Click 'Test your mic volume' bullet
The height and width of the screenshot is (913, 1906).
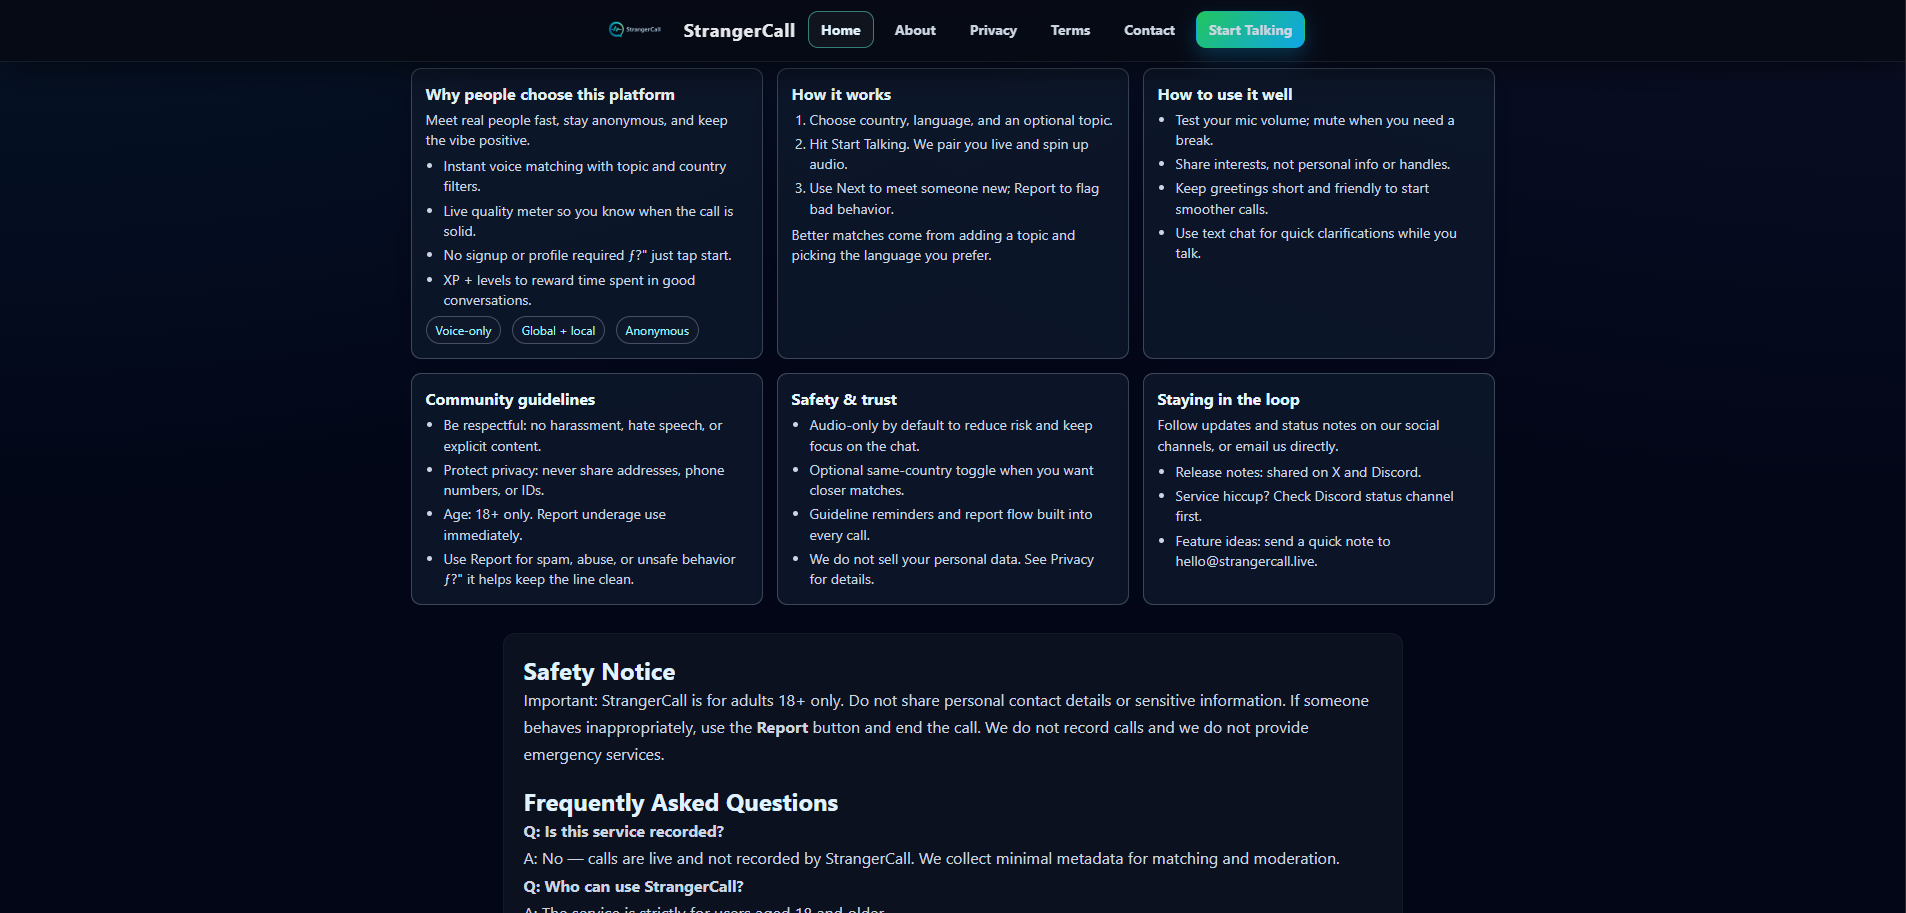click(x=1315, y=130)
